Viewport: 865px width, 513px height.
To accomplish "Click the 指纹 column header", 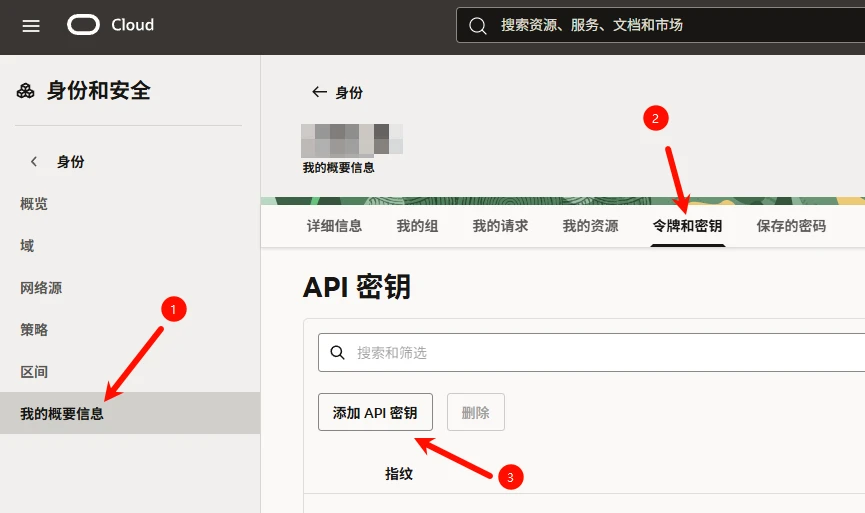I will click(399, 474).
